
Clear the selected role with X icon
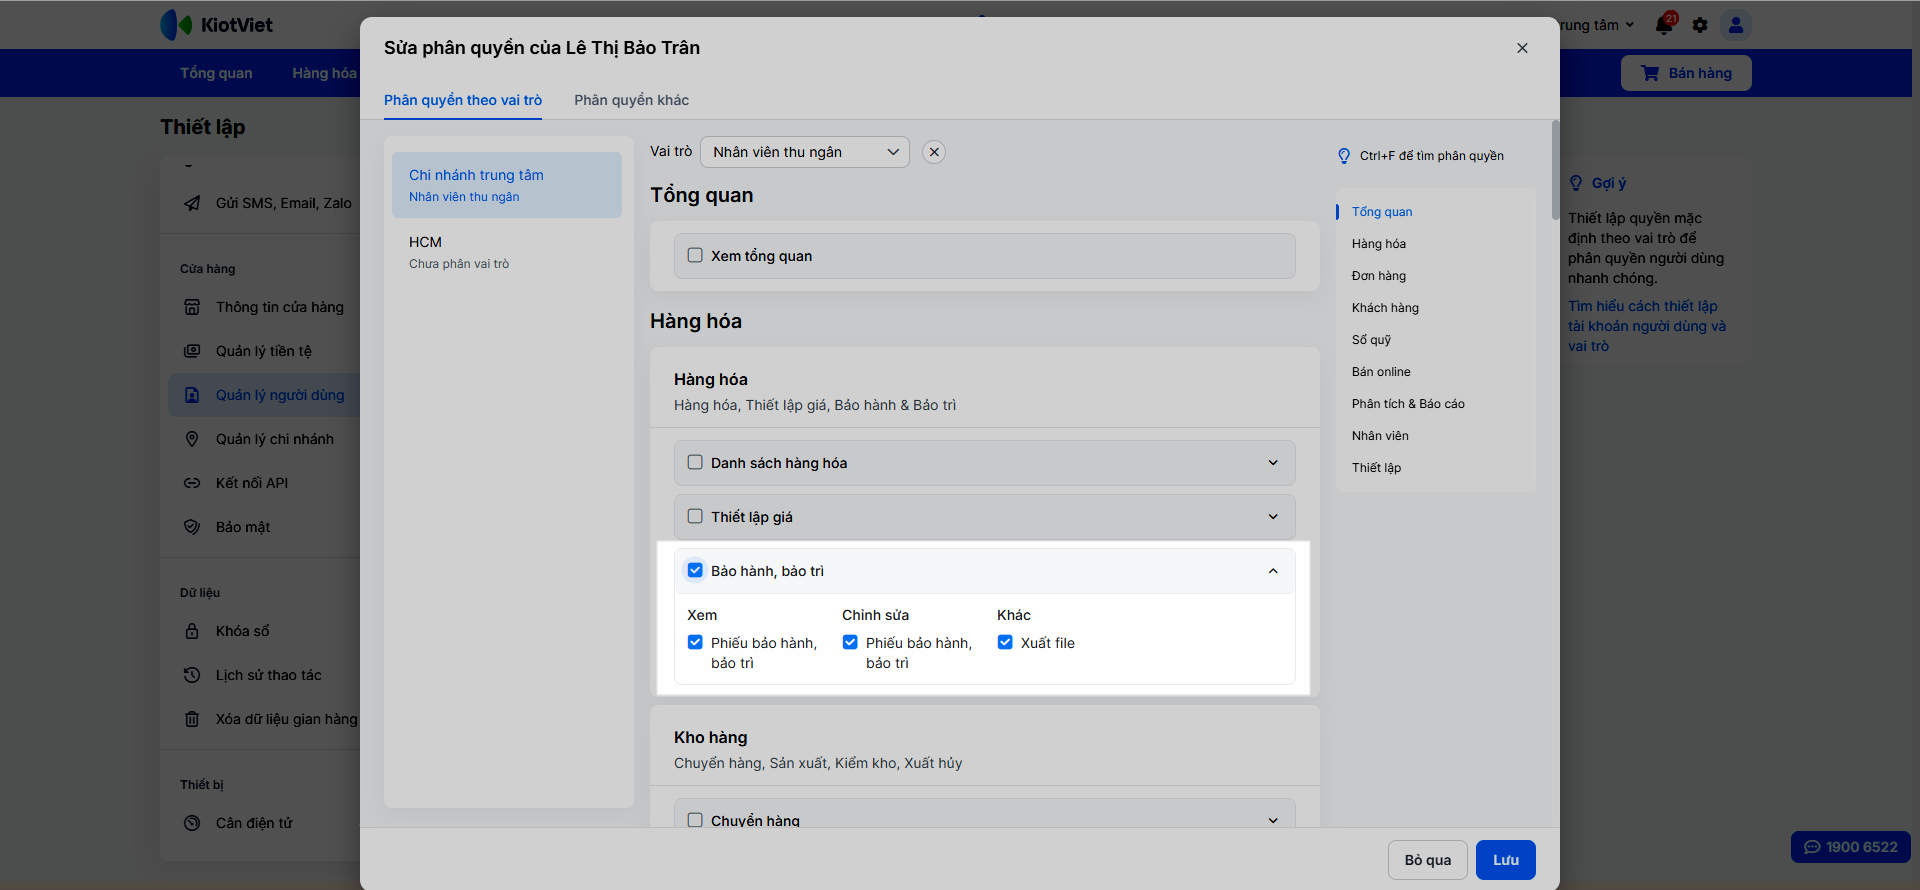pos(934,152)
